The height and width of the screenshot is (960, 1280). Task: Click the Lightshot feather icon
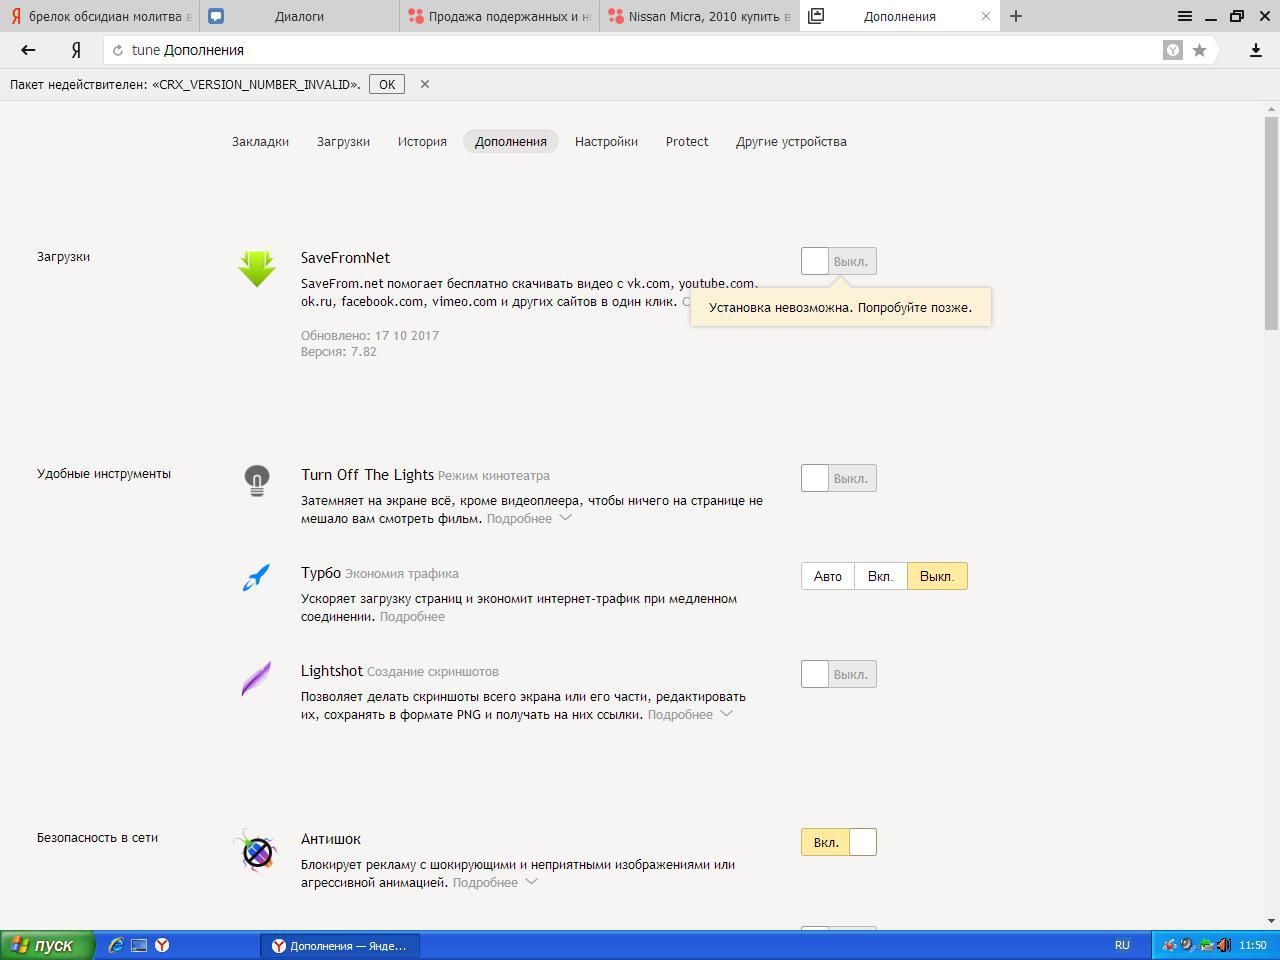[257, 678]
